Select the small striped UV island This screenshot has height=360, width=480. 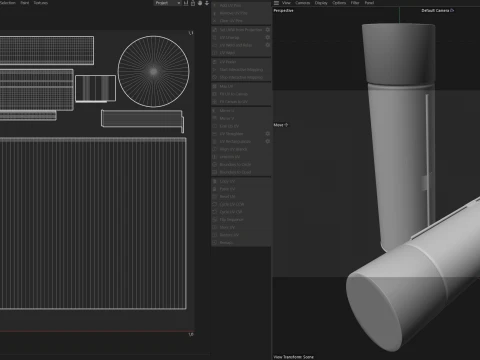(96, 88)
